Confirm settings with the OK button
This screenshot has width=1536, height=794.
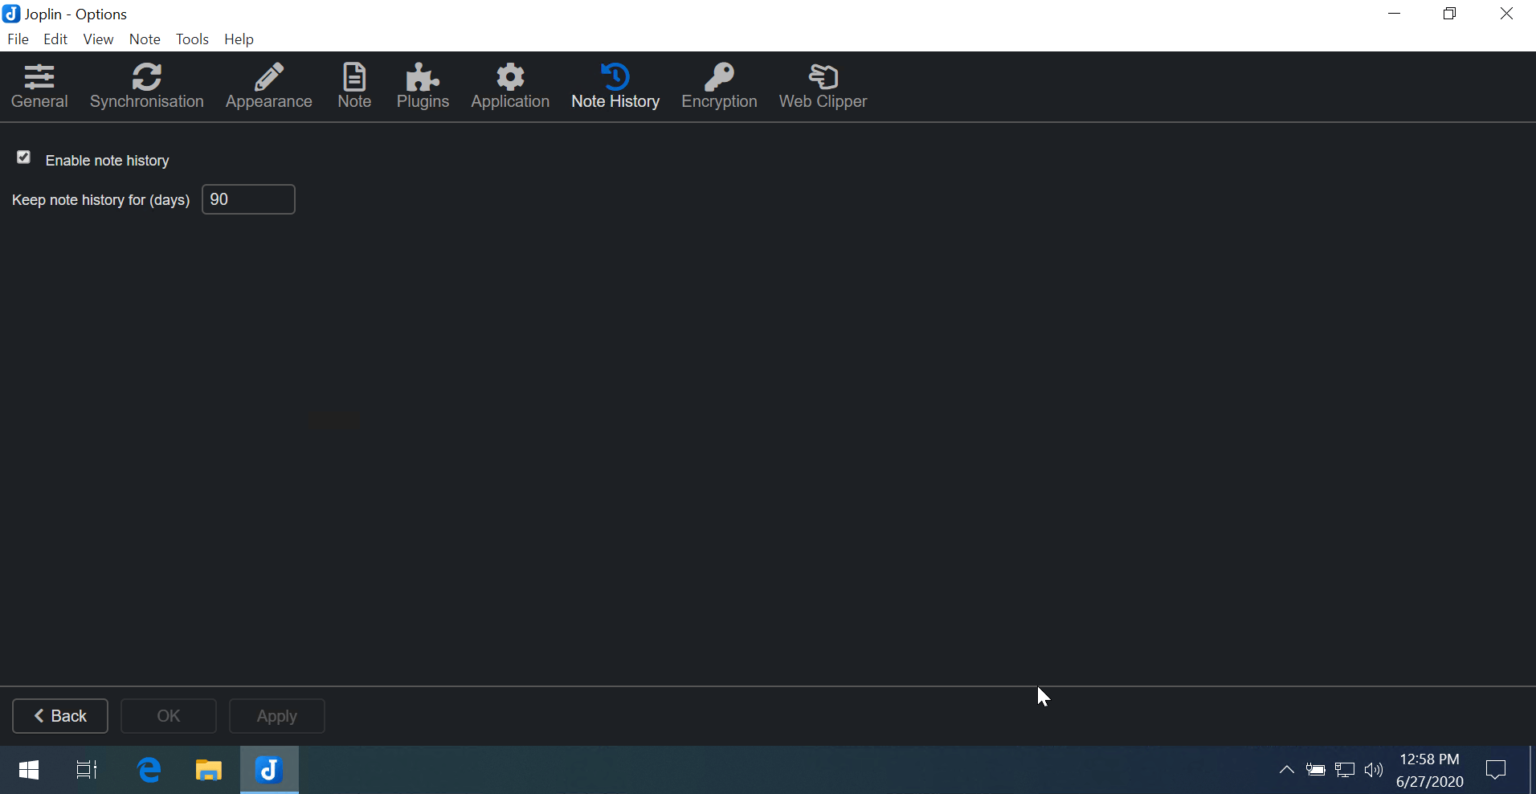click(168, 715)
